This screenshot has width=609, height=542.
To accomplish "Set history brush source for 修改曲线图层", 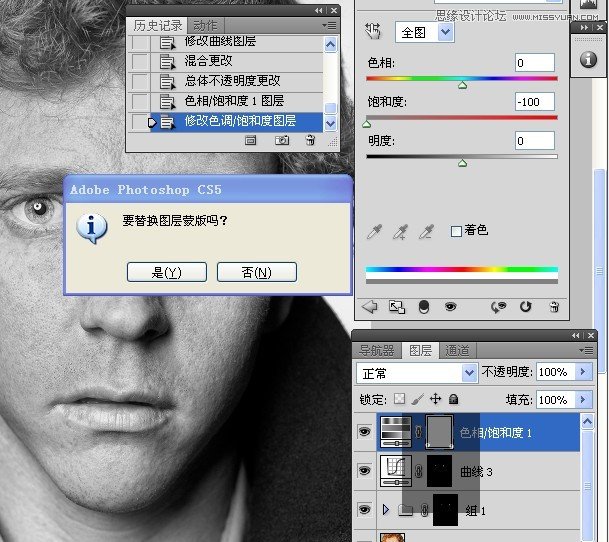I will click(x=139, y=42).
